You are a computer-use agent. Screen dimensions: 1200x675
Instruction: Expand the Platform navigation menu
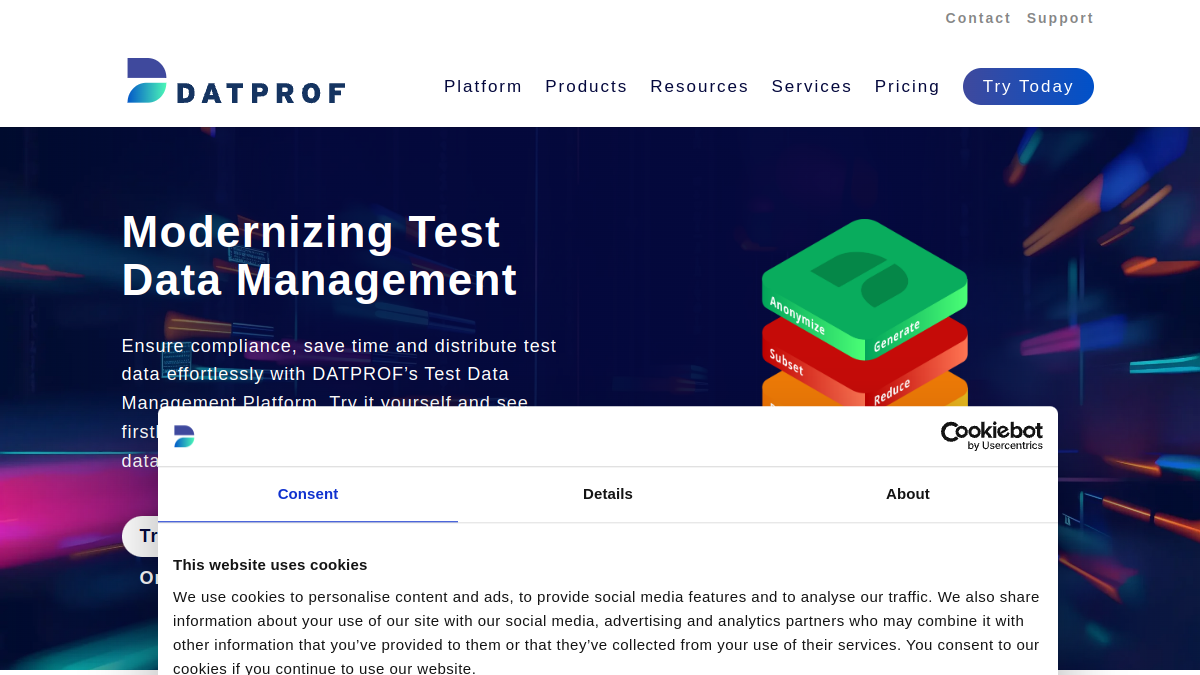coord(483,86)
